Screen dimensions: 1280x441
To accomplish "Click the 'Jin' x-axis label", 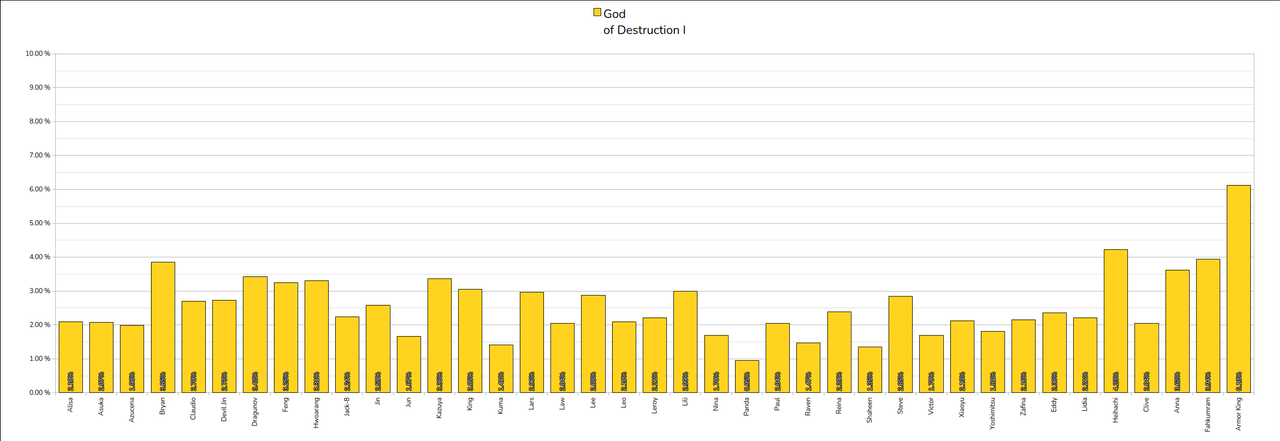I will coord(378,401).
